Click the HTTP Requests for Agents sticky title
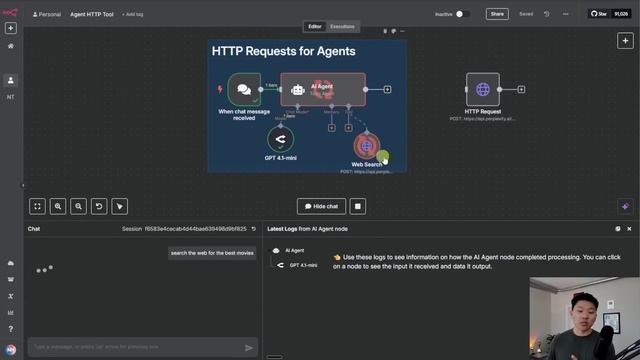The image size is (640, 360). pyautogui.click(x=283, y=51)
